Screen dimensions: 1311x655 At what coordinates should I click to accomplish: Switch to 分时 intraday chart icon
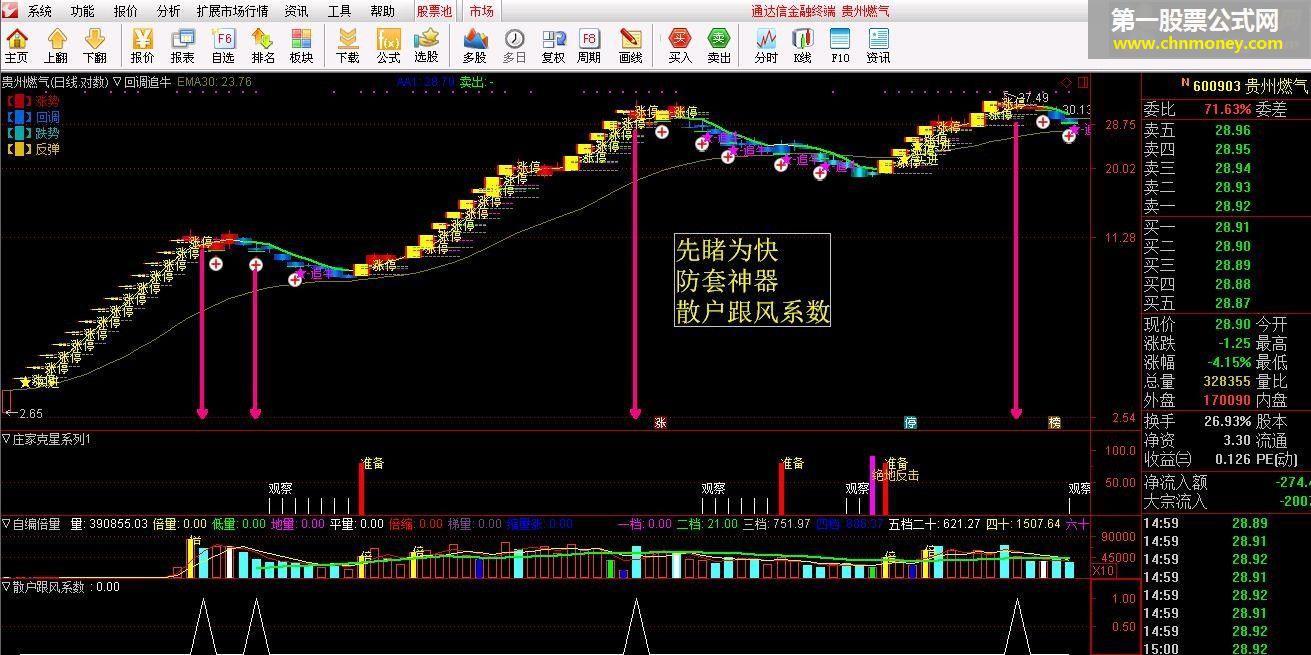pos(766,46)
